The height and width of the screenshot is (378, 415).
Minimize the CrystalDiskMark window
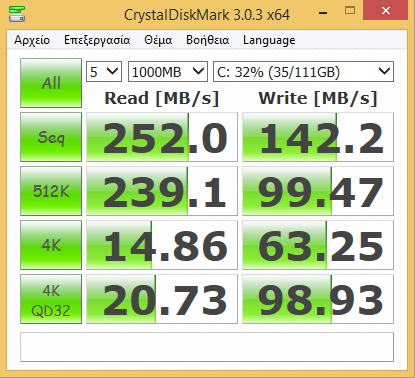[x=323, y=13]
